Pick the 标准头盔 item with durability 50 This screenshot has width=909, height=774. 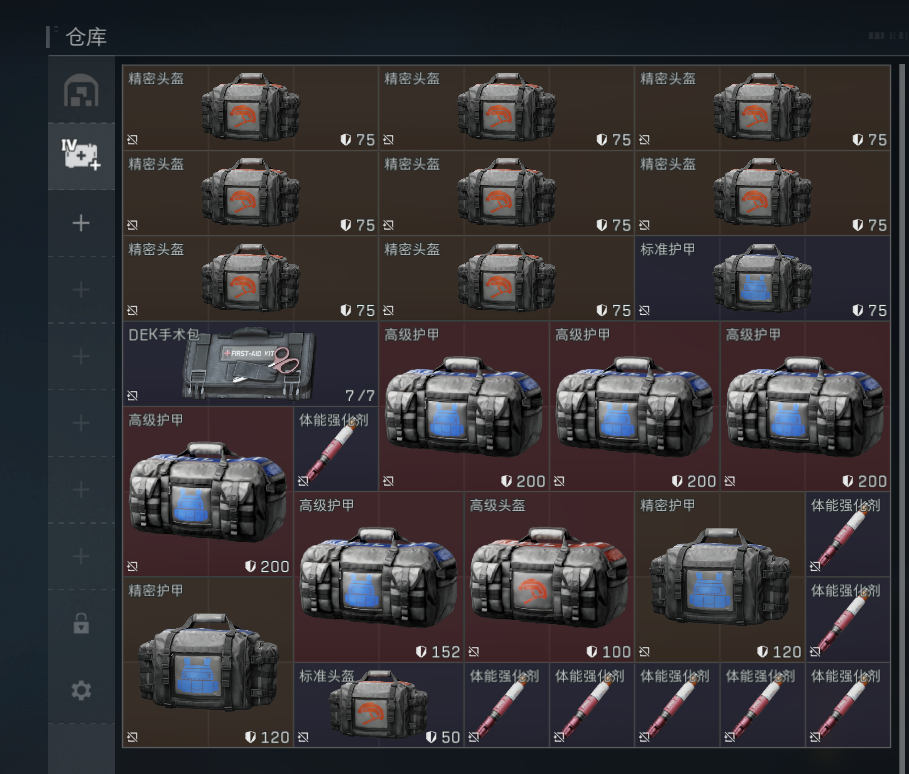(x=379, y=705)
